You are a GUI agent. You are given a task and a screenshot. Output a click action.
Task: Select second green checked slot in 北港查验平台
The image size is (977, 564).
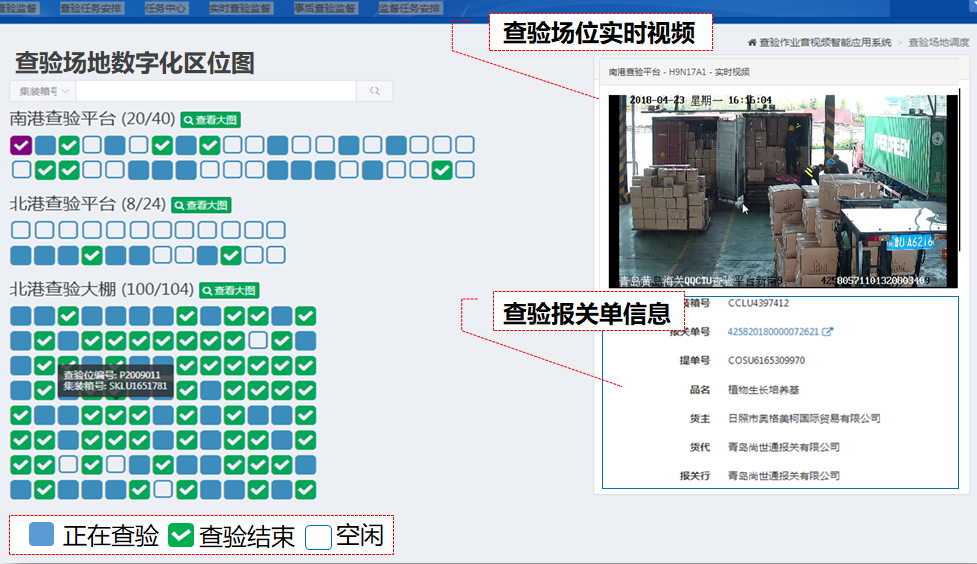coord(231,255)
